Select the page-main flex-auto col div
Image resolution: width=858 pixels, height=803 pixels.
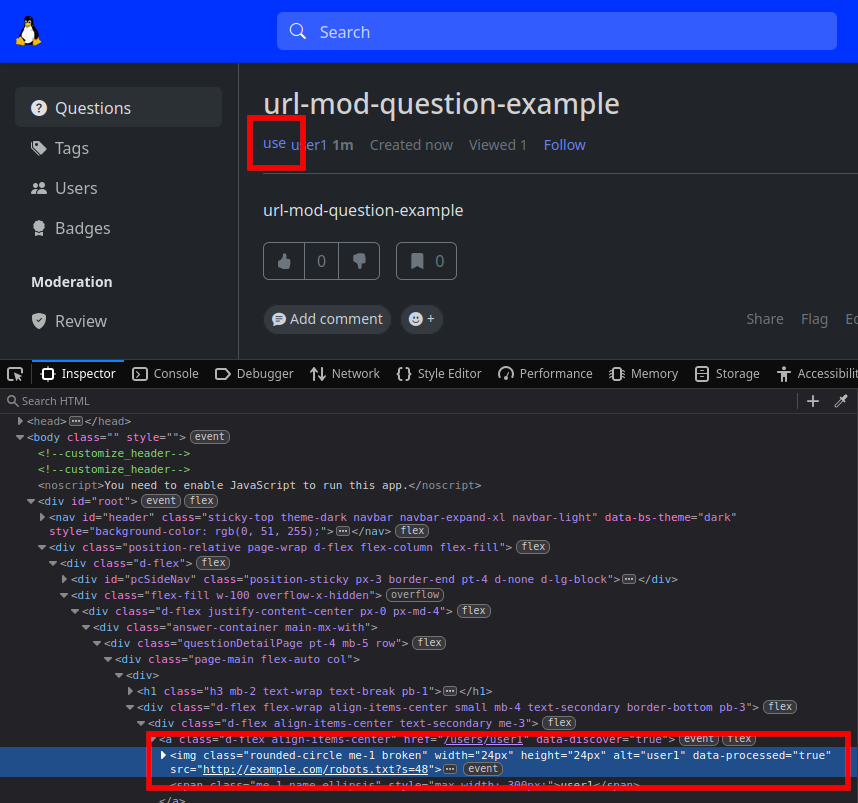[237, 659]
